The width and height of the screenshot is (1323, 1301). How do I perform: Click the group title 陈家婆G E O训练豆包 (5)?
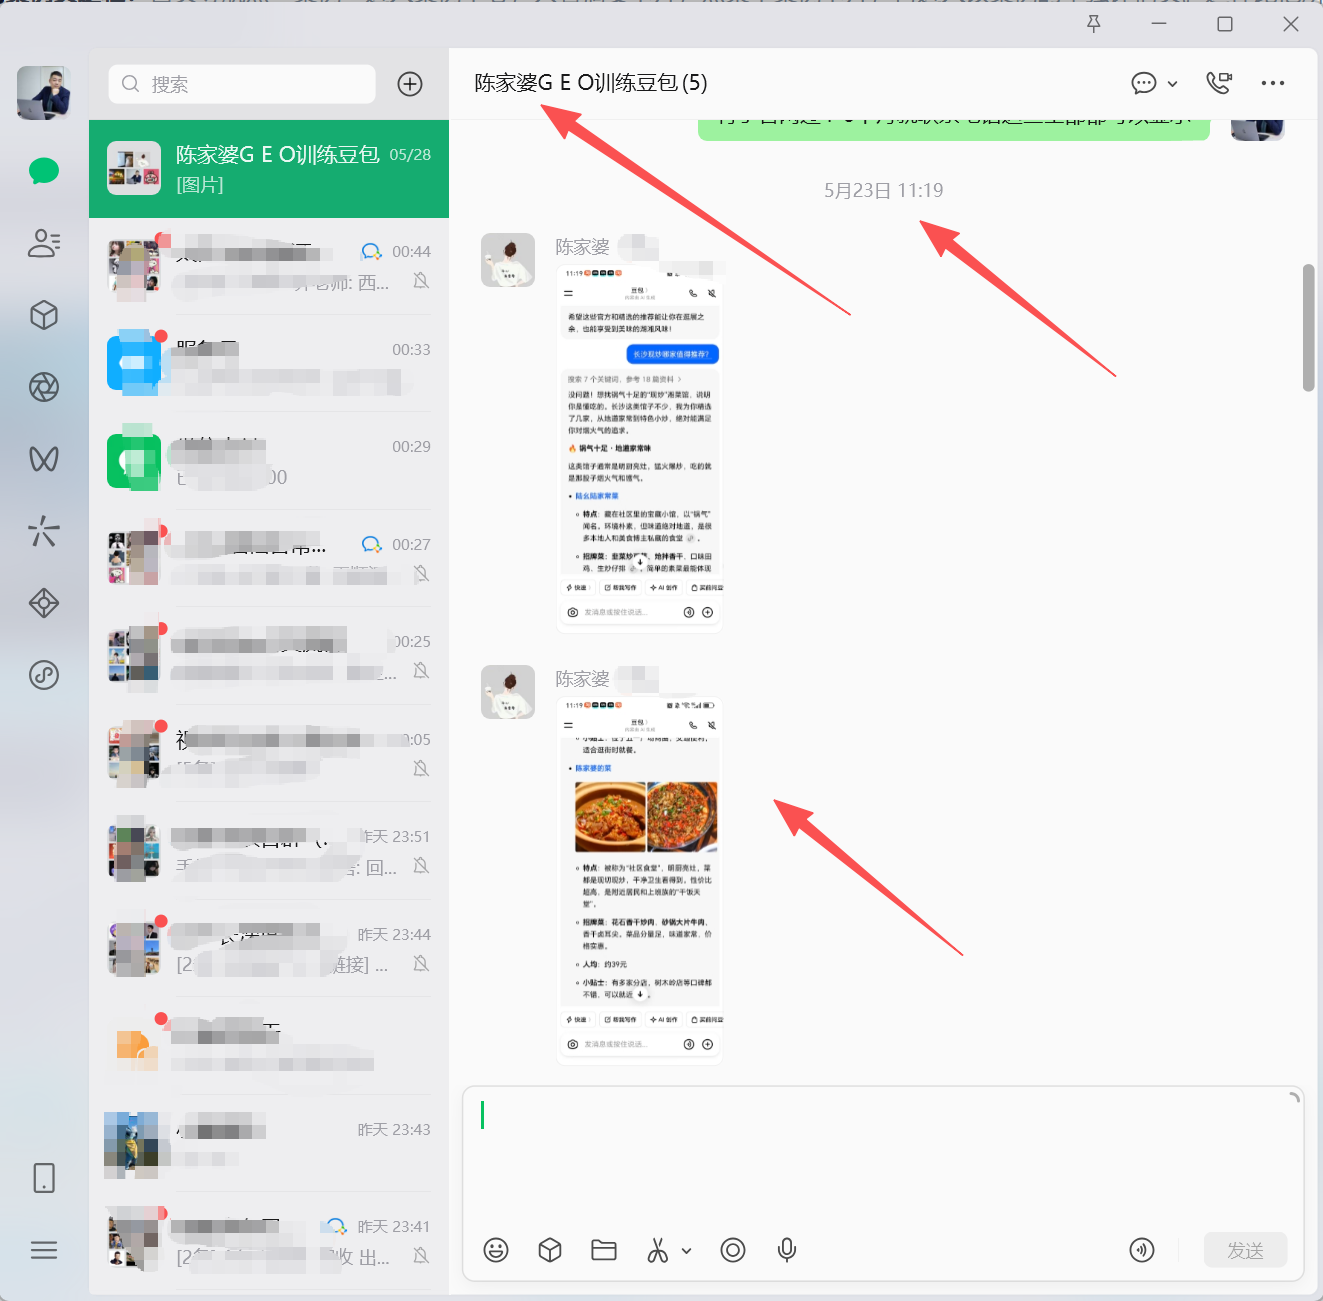click(591, 83)
